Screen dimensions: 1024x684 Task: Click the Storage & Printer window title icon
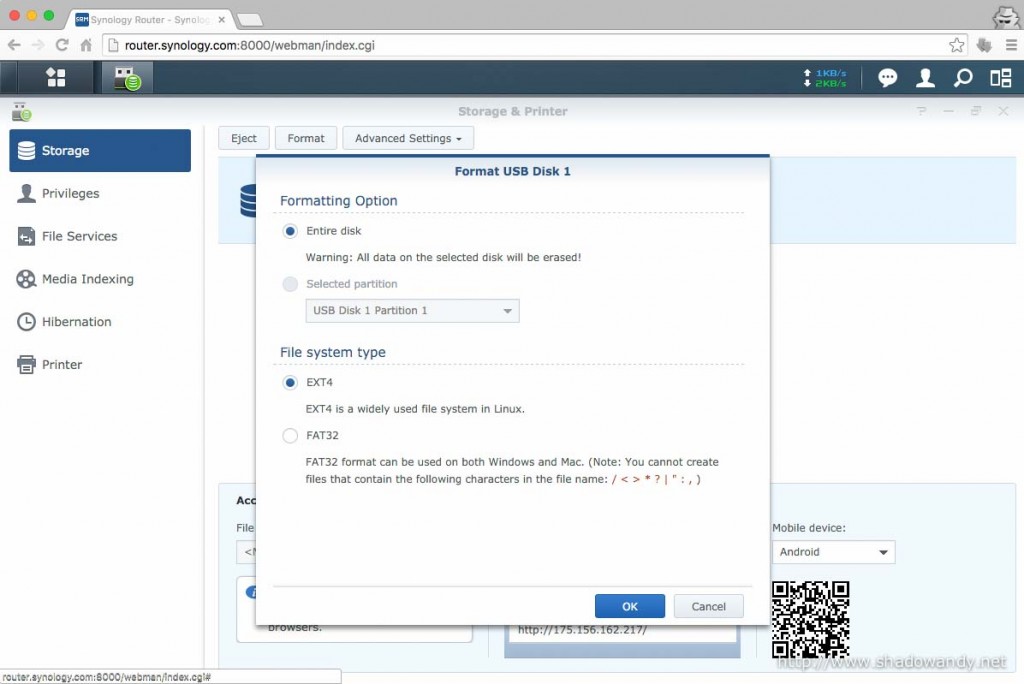[x=22, y=112]
